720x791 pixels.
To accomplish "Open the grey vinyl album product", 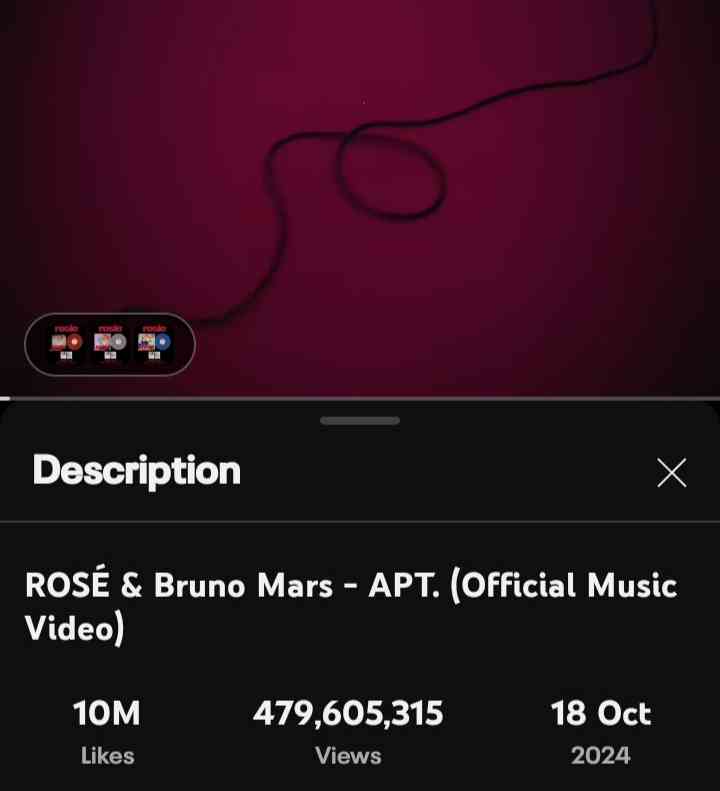I will [x=110, y=343].
